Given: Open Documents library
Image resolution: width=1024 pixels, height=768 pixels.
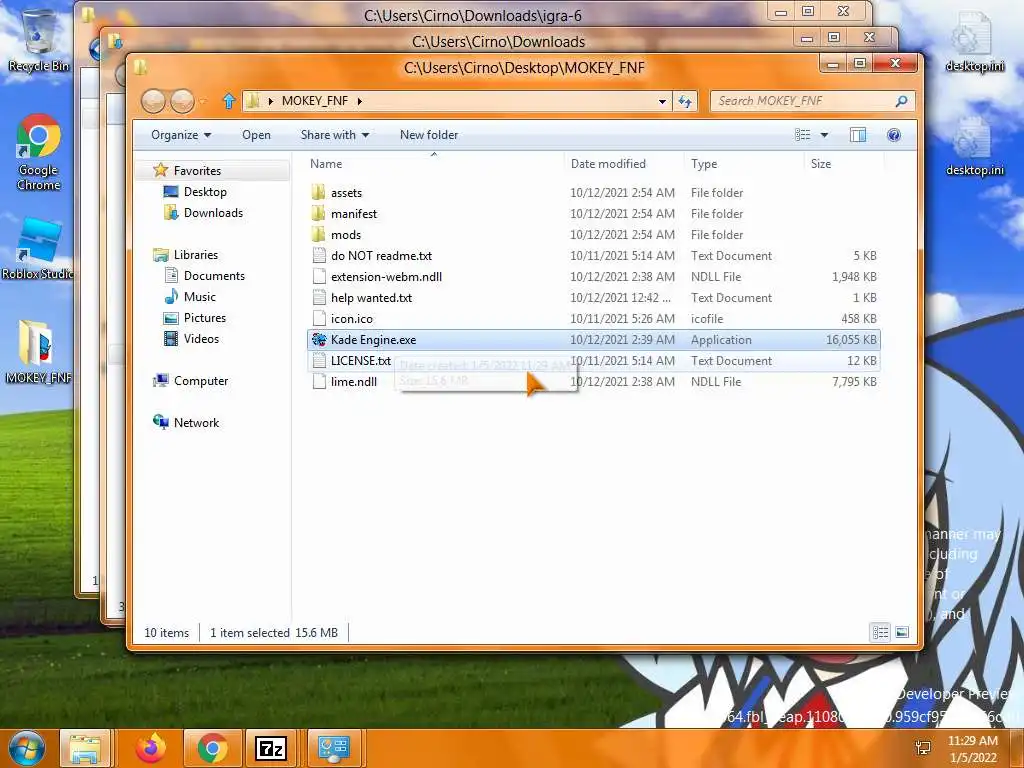Looking at the screenshot, I should coord(214,276).
